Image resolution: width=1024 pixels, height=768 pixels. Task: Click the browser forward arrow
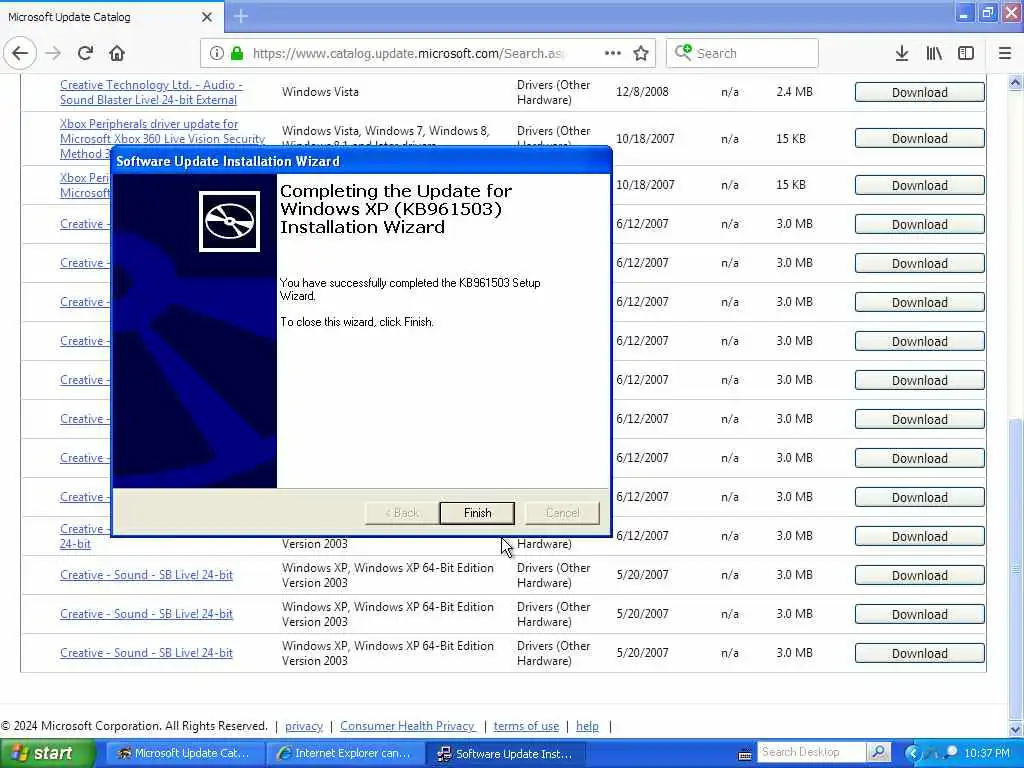[54, 54]
